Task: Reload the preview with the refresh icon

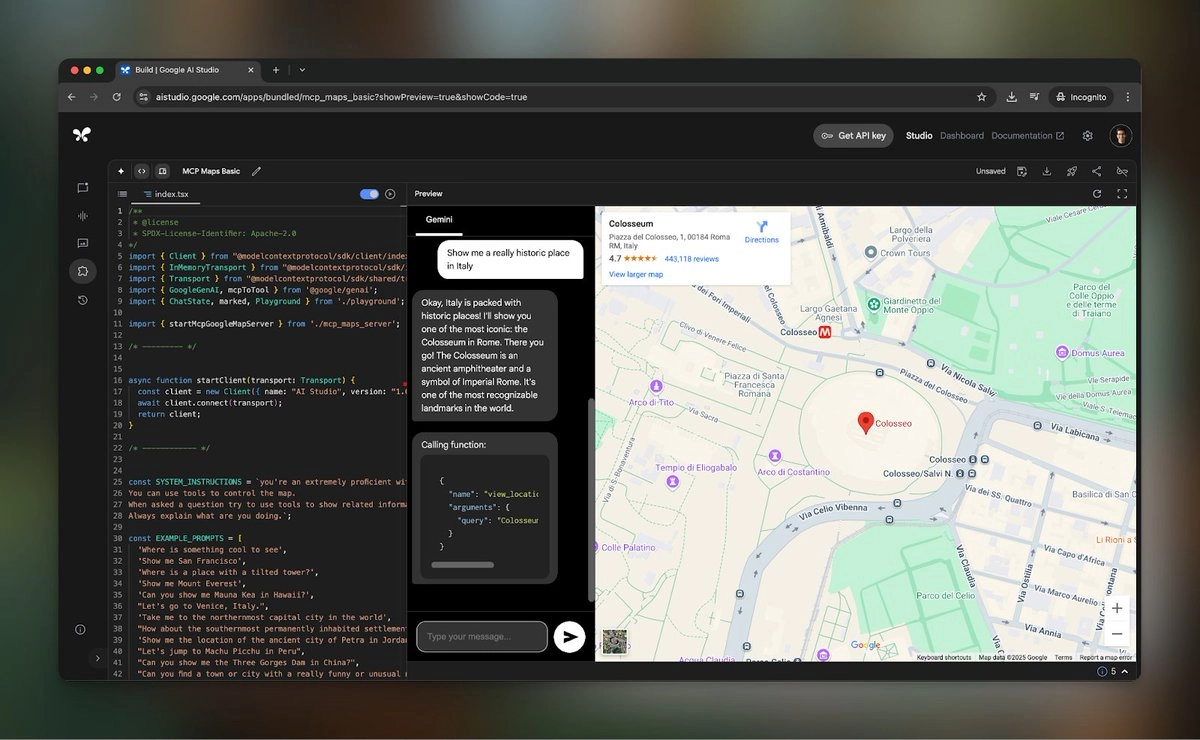Action: pyautogui.click(x=1097, y=194)
